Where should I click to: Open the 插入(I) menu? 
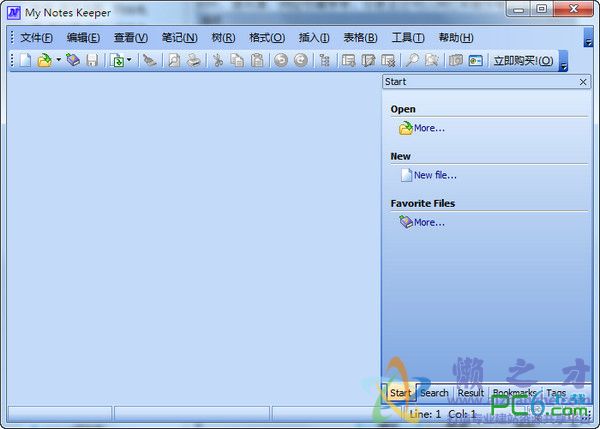(x=313, y=38)
